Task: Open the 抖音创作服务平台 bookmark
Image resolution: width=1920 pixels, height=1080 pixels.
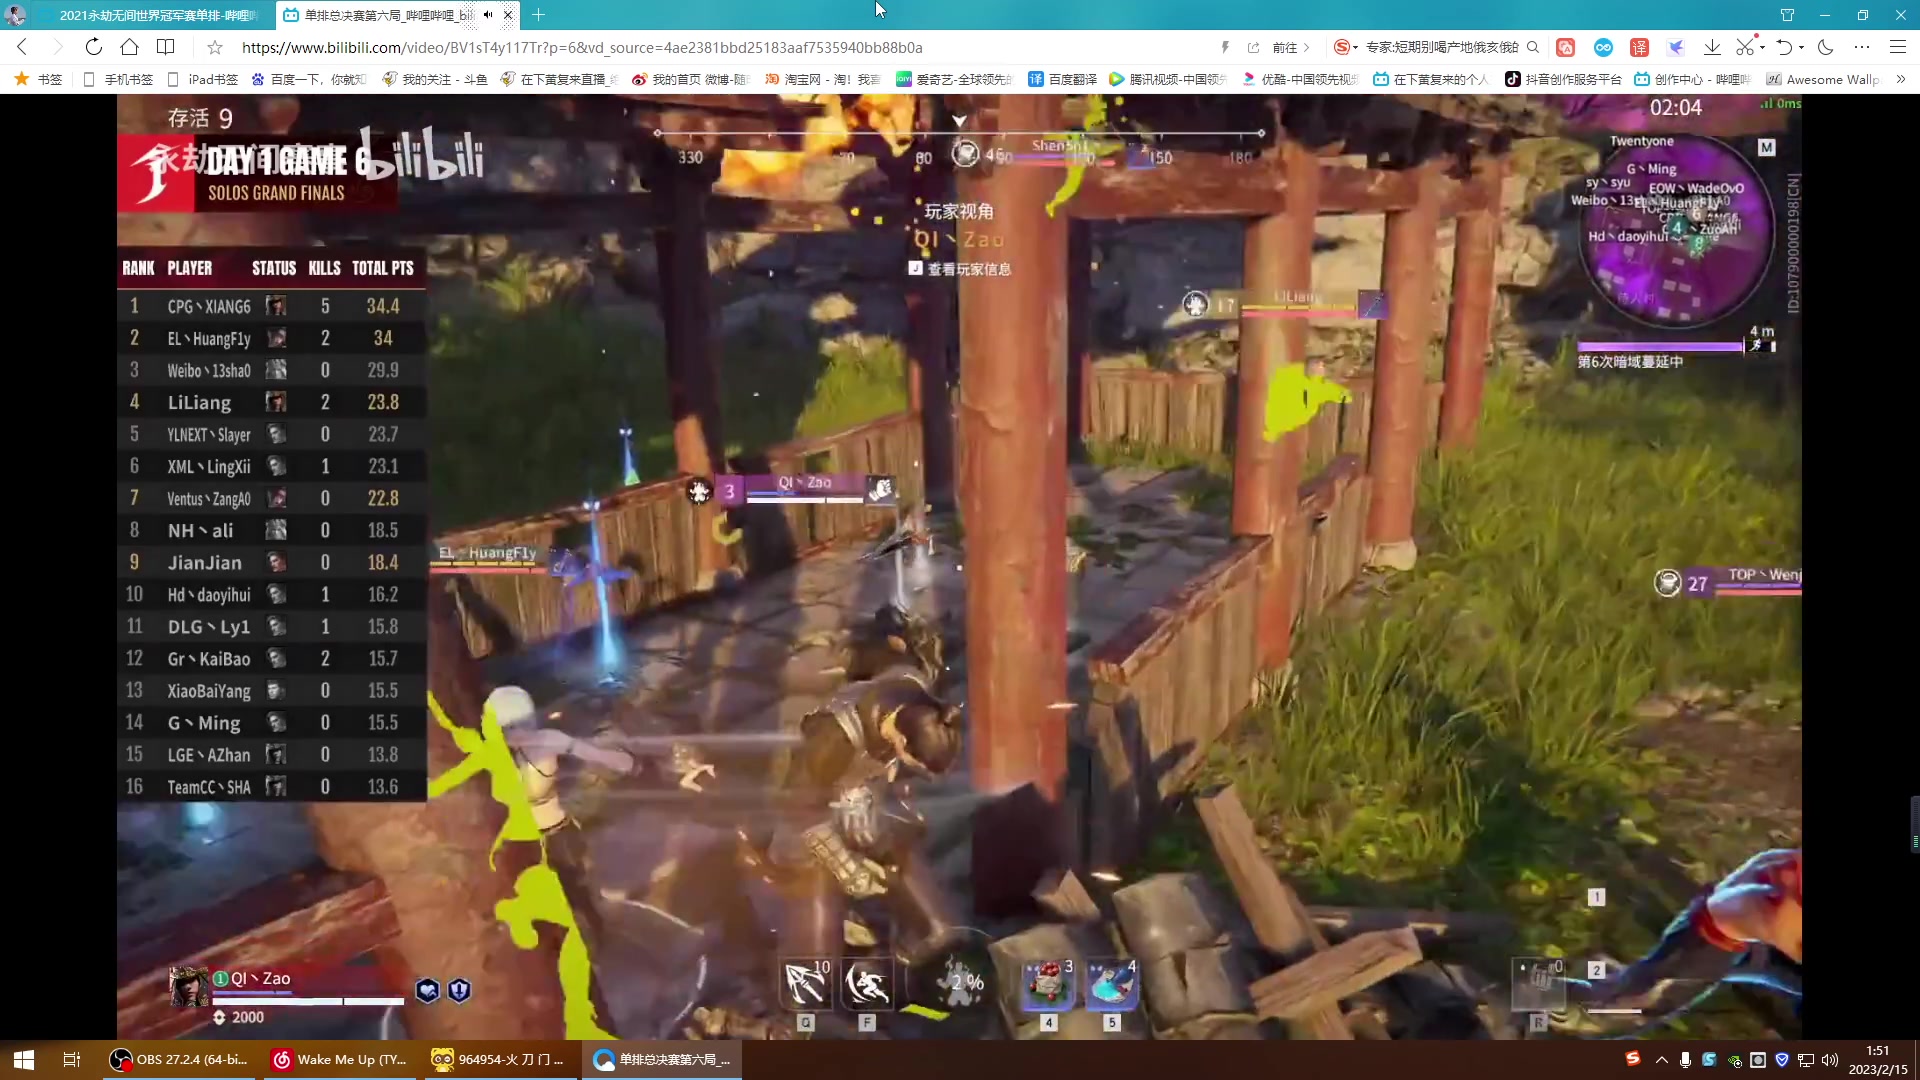Action: (1563, 79)
